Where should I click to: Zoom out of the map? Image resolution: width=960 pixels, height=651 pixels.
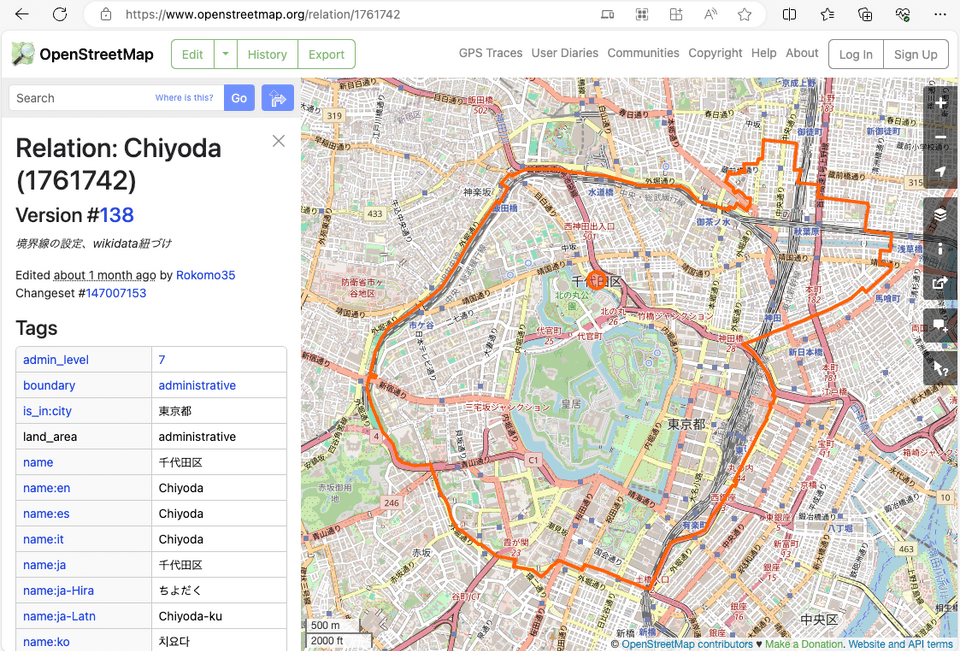pyautogui.click(x=940, y=137)
